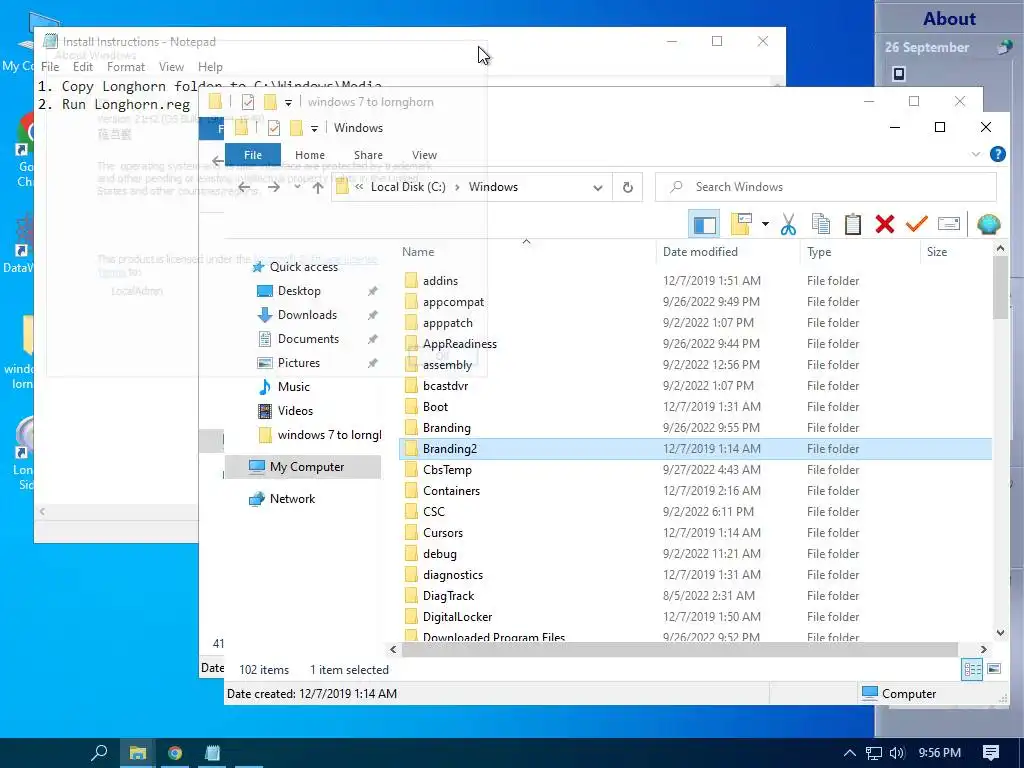
Task: Go back with the Windows explorer back arrow
Action: [244, 187]
